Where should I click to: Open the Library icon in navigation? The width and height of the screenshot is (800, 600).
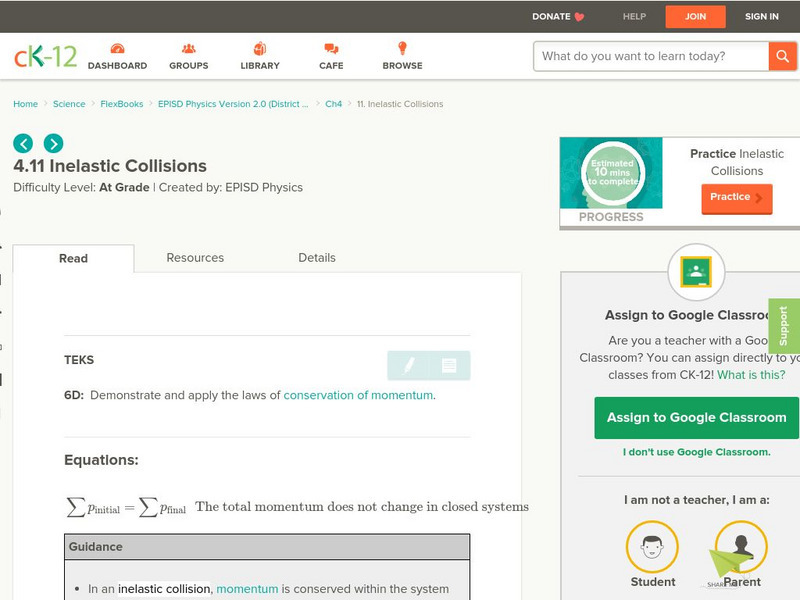click(260, 49)
